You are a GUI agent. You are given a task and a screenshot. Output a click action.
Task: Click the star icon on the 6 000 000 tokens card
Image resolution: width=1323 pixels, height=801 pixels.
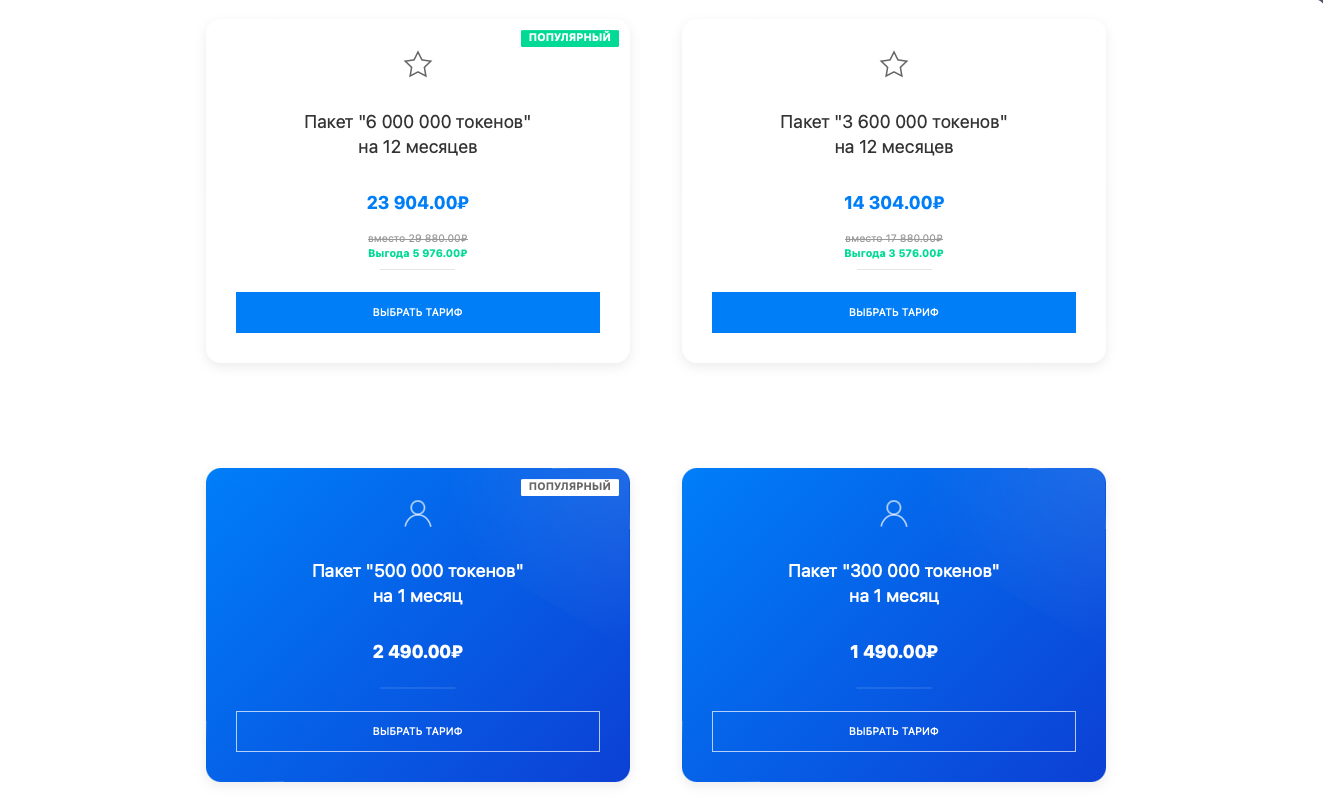(418, 66)
